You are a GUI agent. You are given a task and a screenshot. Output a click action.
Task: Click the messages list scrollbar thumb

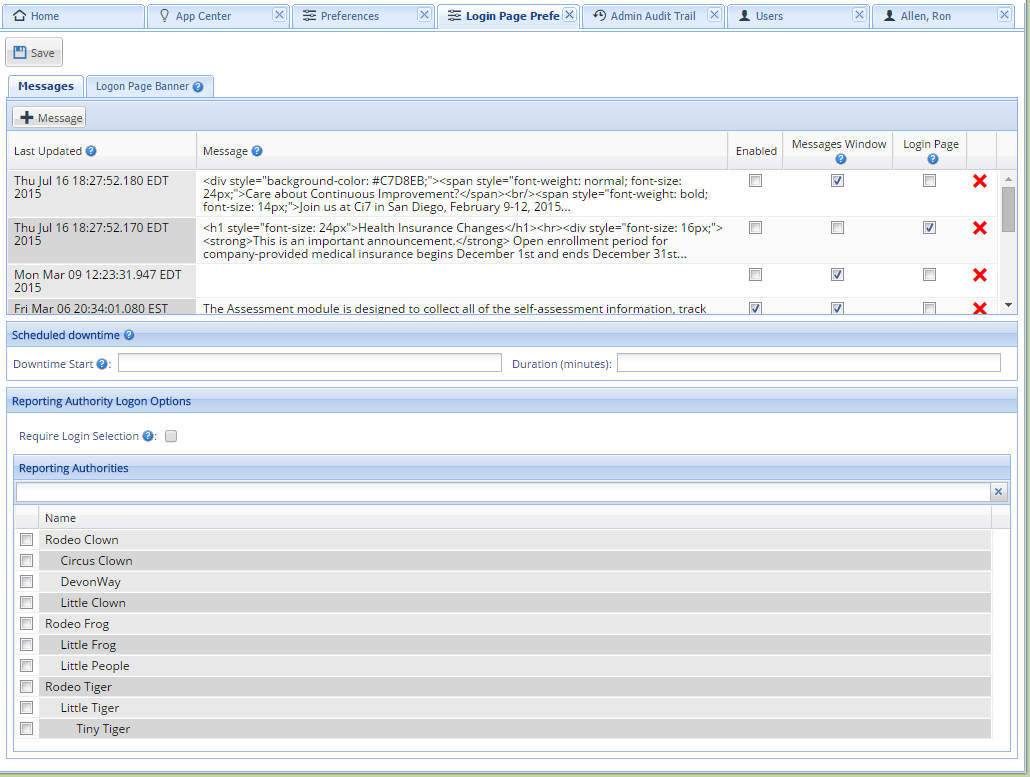[x=1008, y=209]
